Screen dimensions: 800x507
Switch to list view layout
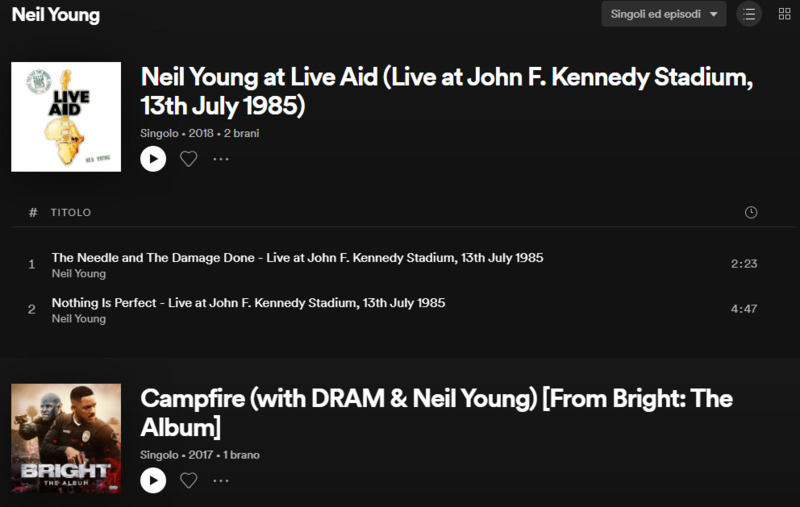749,14
